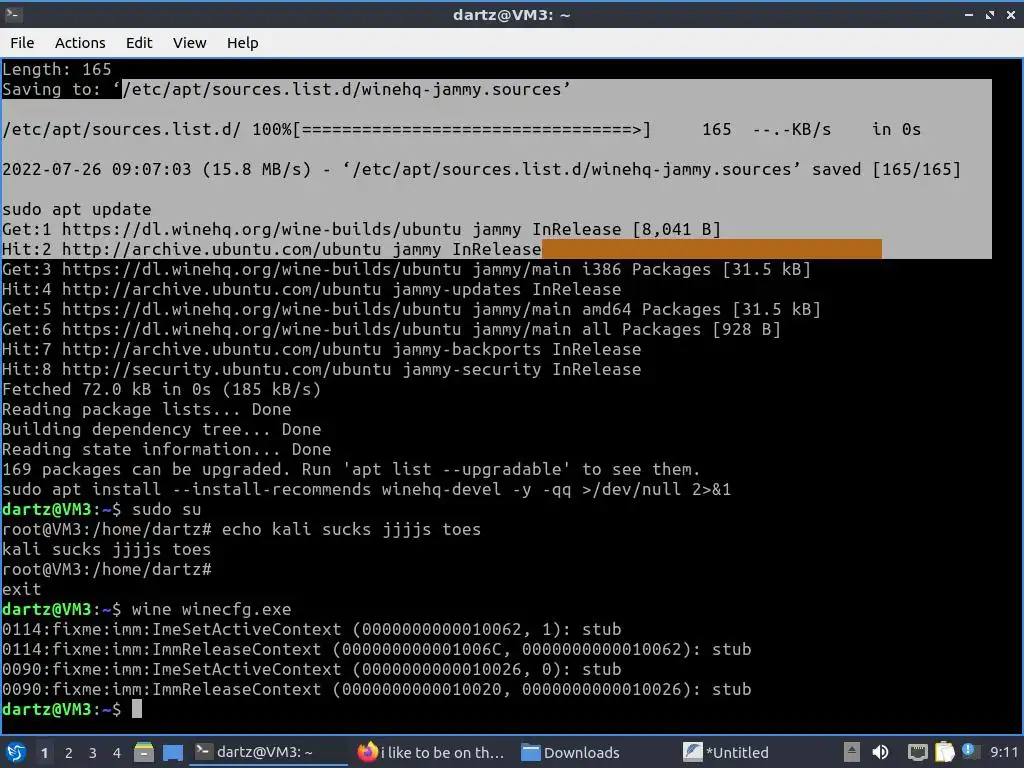The image size is (1024, 768).
Task: Switch to workspace 3
Action: tap(93, 753)
